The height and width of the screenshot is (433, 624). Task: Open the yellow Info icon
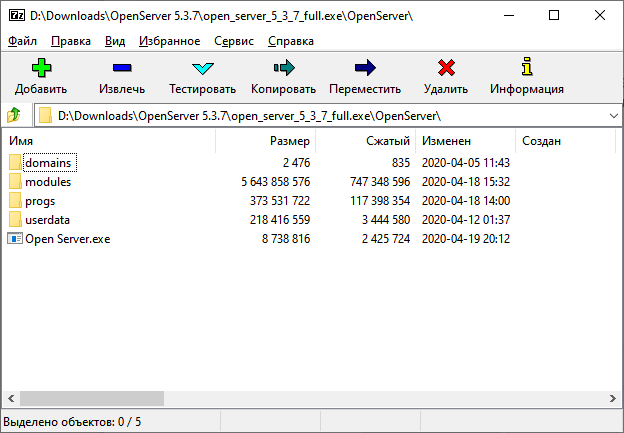526,69
